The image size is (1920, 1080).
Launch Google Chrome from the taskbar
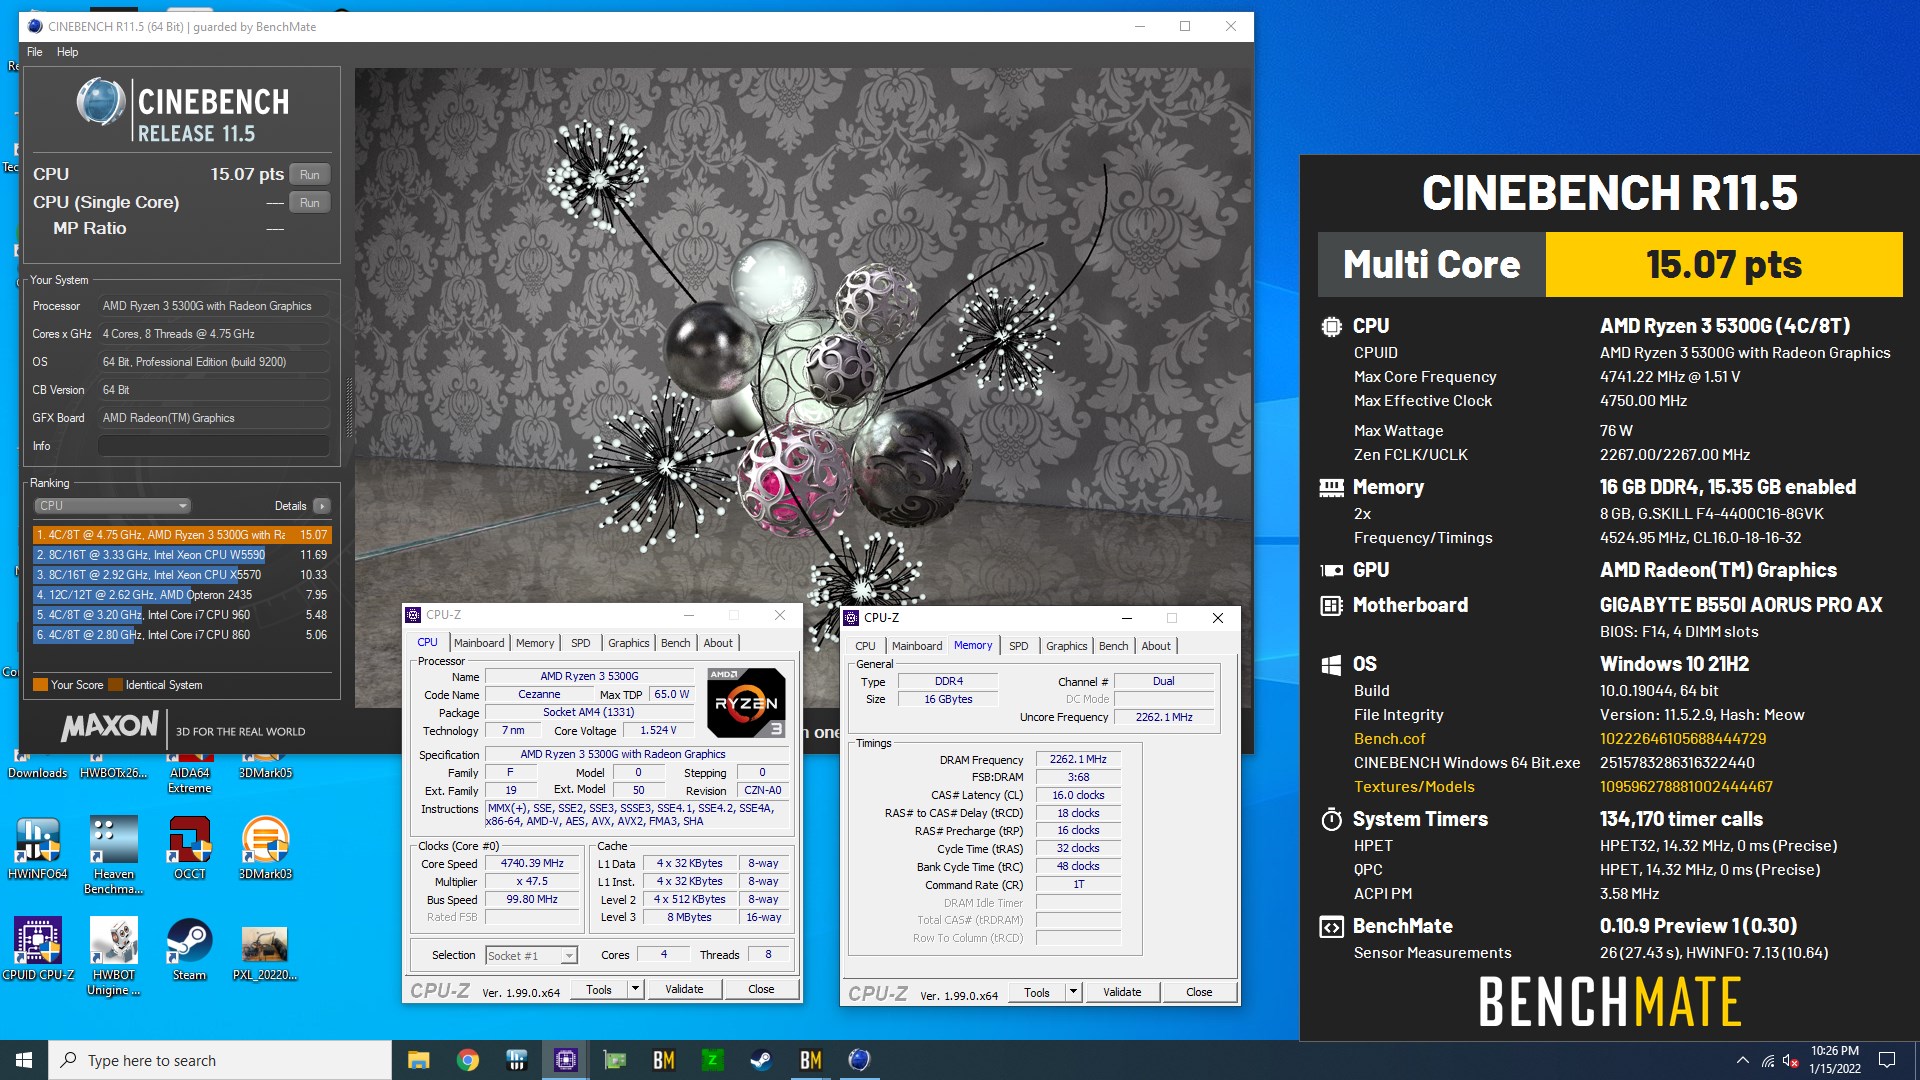[x=467, y=1060]
